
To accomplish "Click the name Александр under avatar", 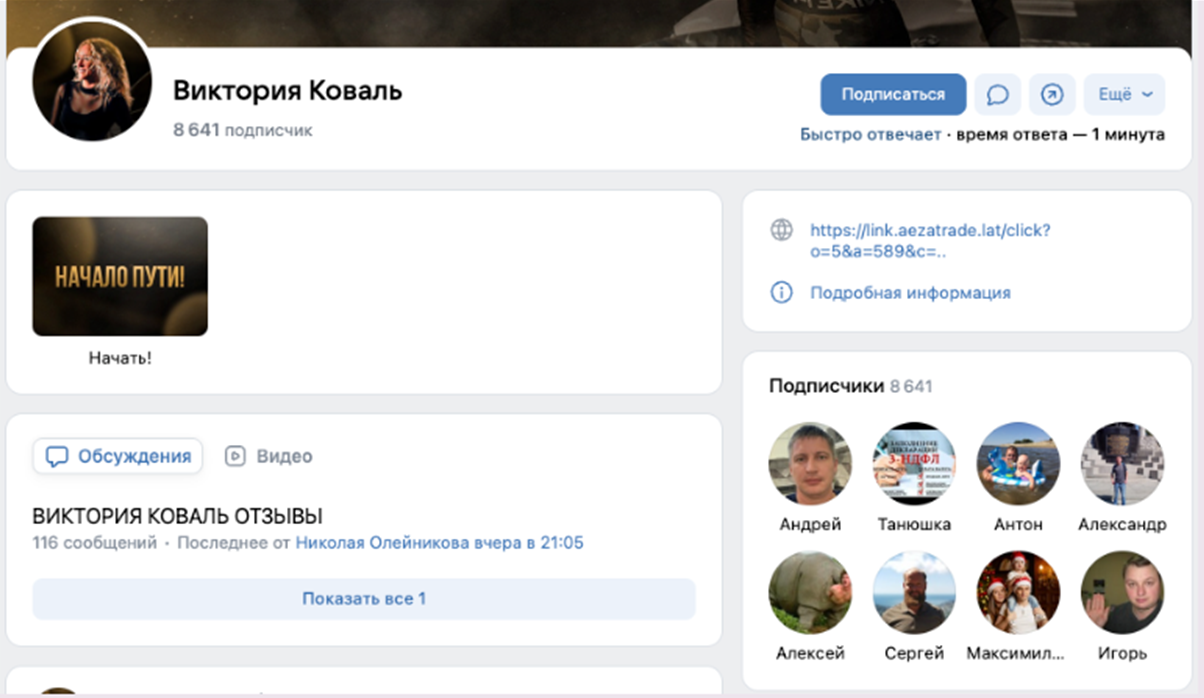I will click(1122, 524).
